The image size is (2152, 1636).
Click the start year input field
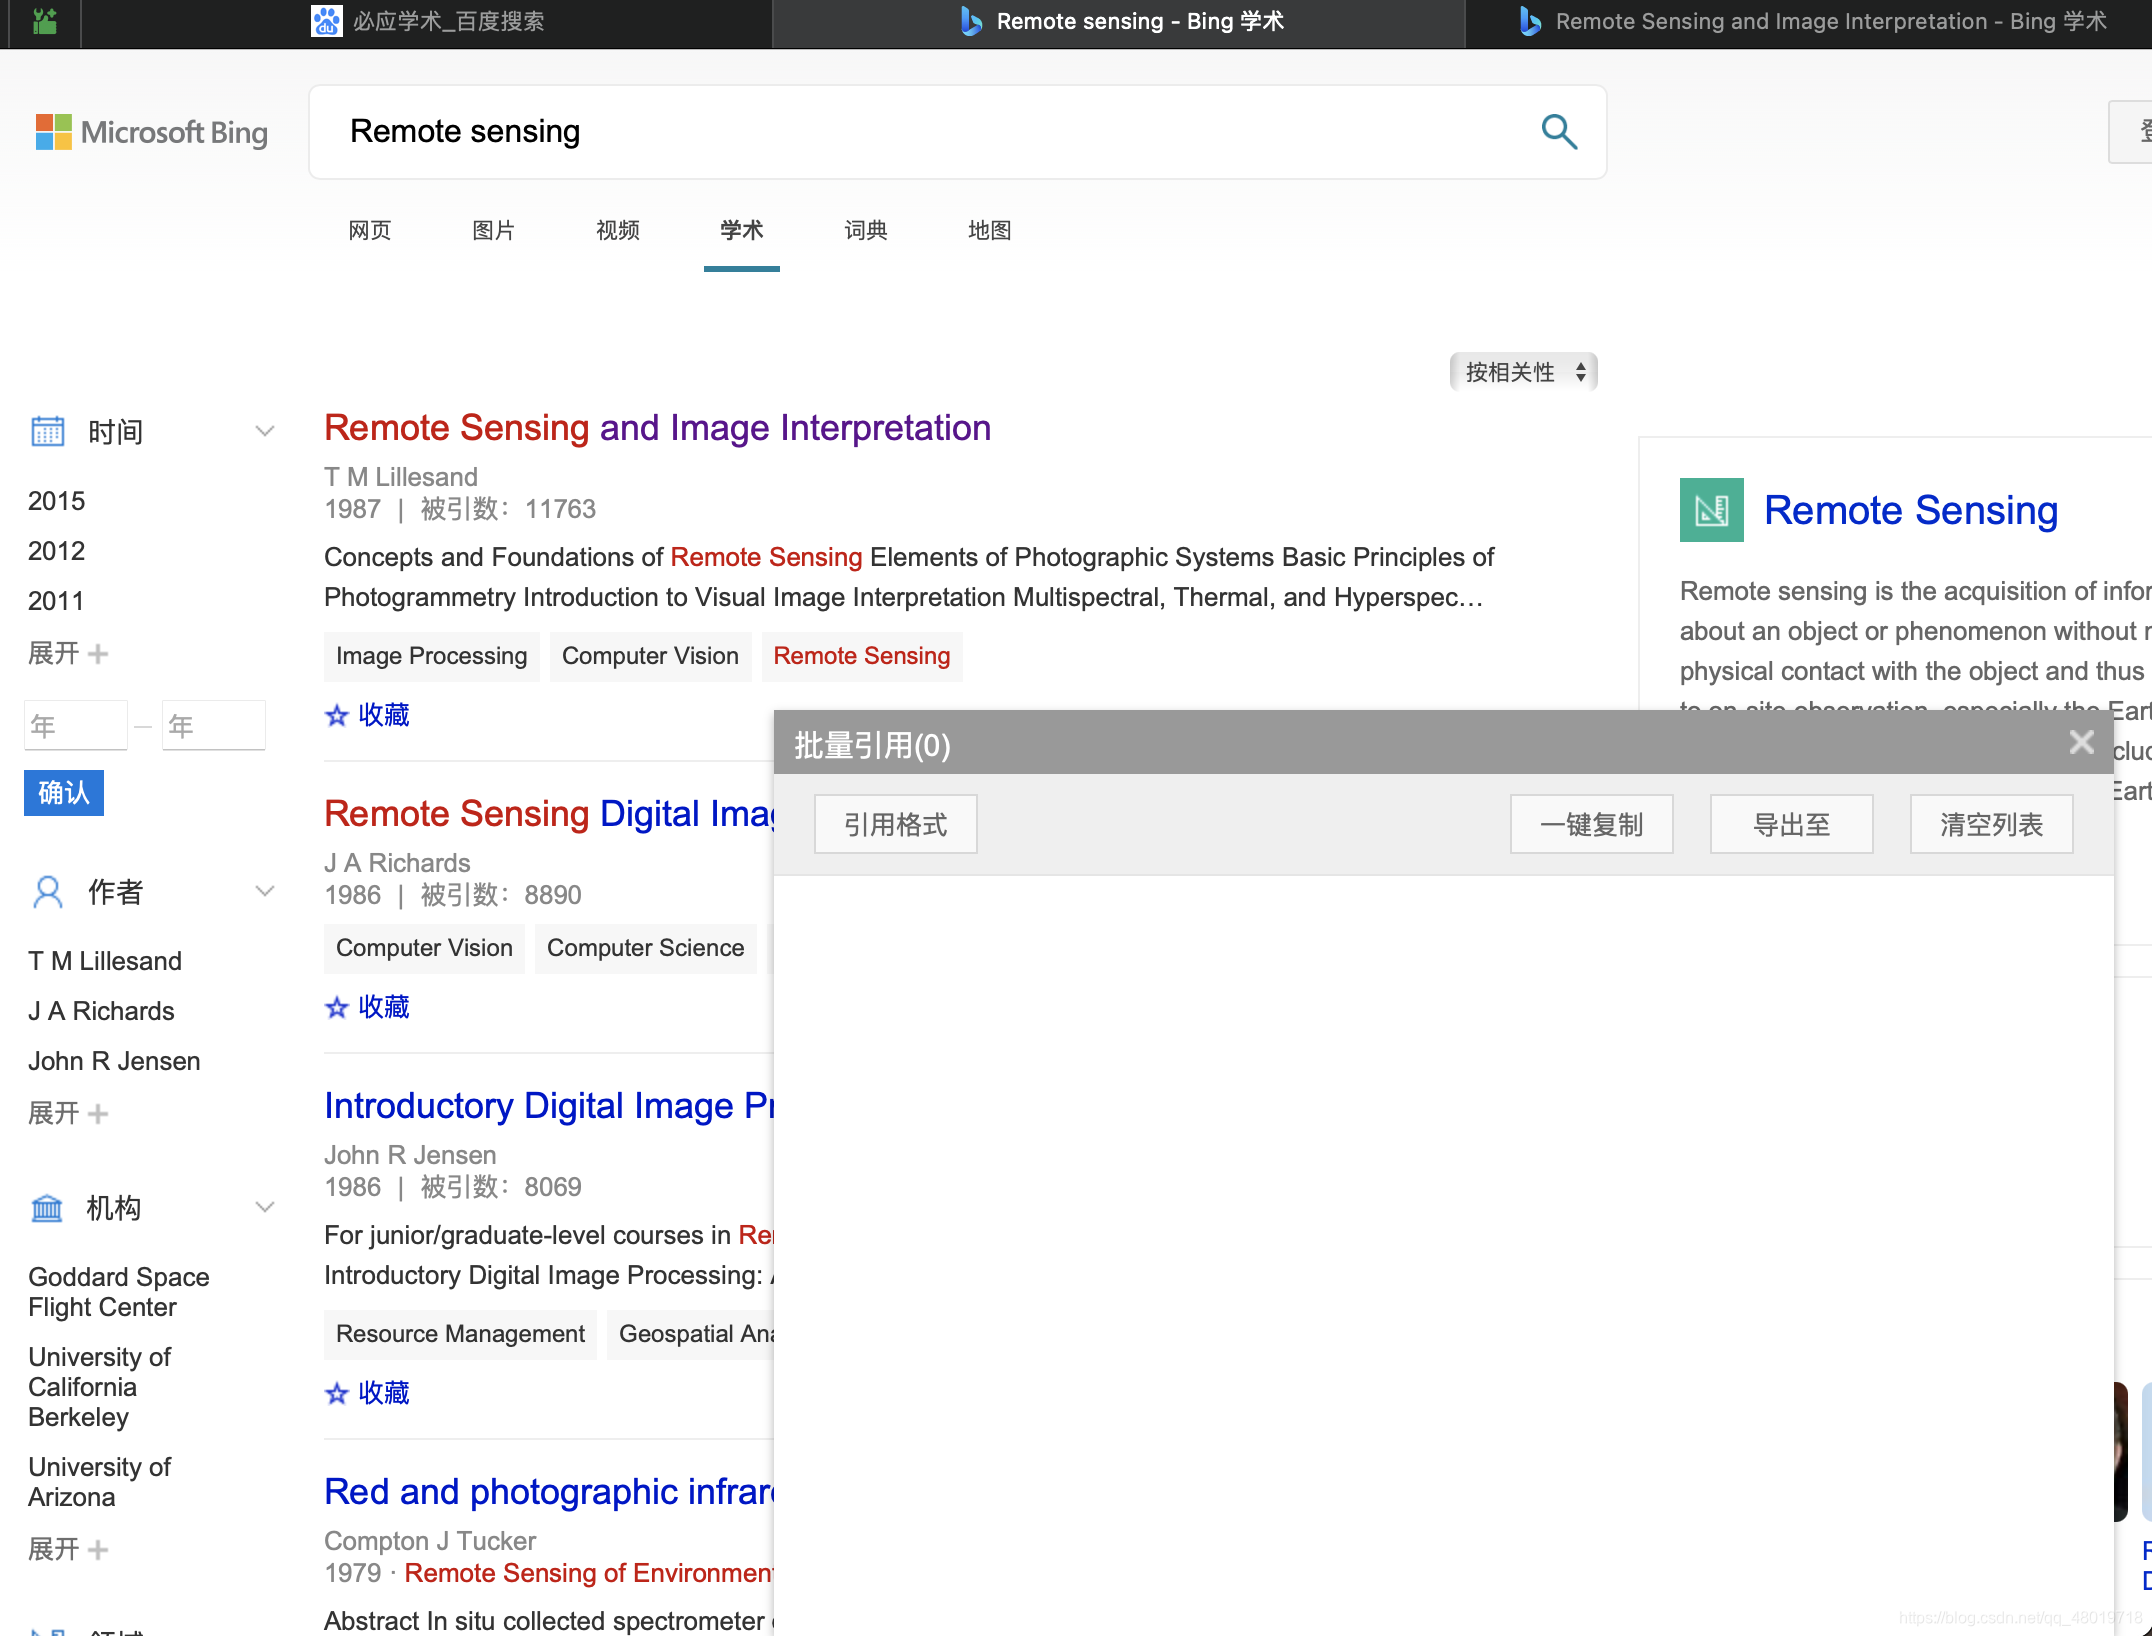click(x=76, y=725)
